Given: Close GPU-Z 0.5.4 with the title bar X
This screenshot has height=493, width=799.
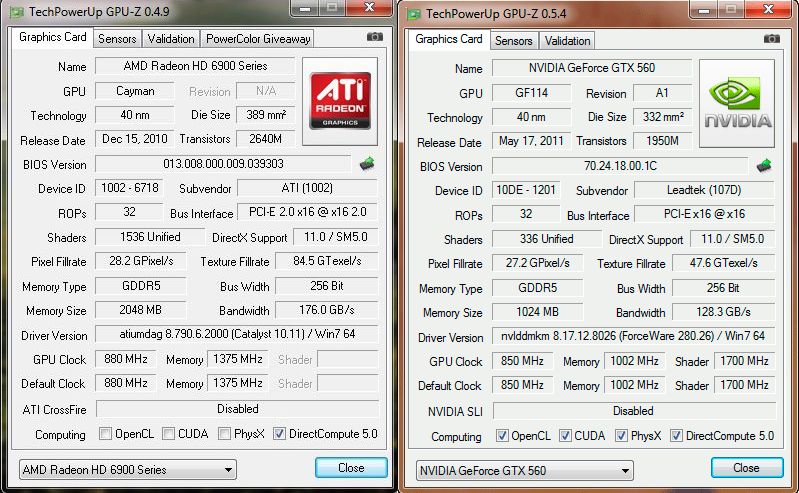Looking at the screenshot, I should (768, 9).
